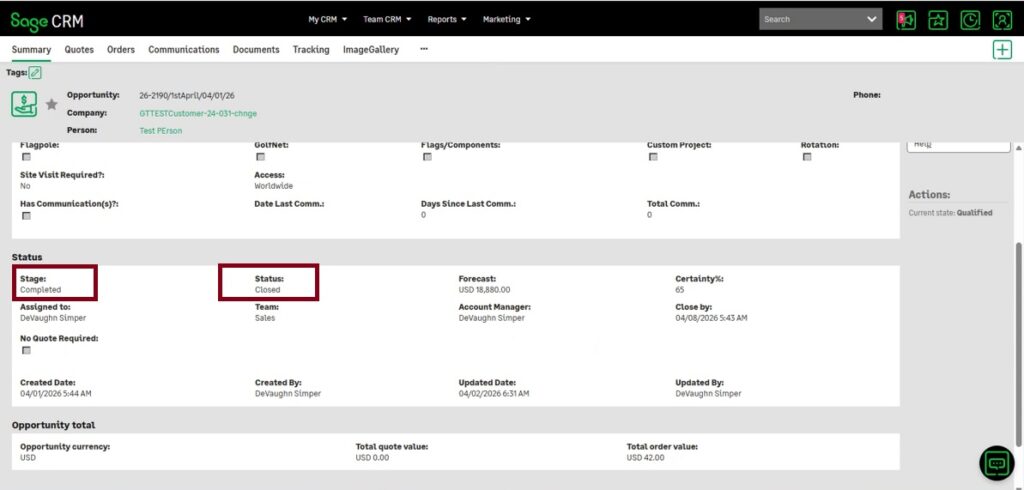Toggle the Has Communication(s) checkbox
The image size is (1024, 490).
click(x=26, y=215)
